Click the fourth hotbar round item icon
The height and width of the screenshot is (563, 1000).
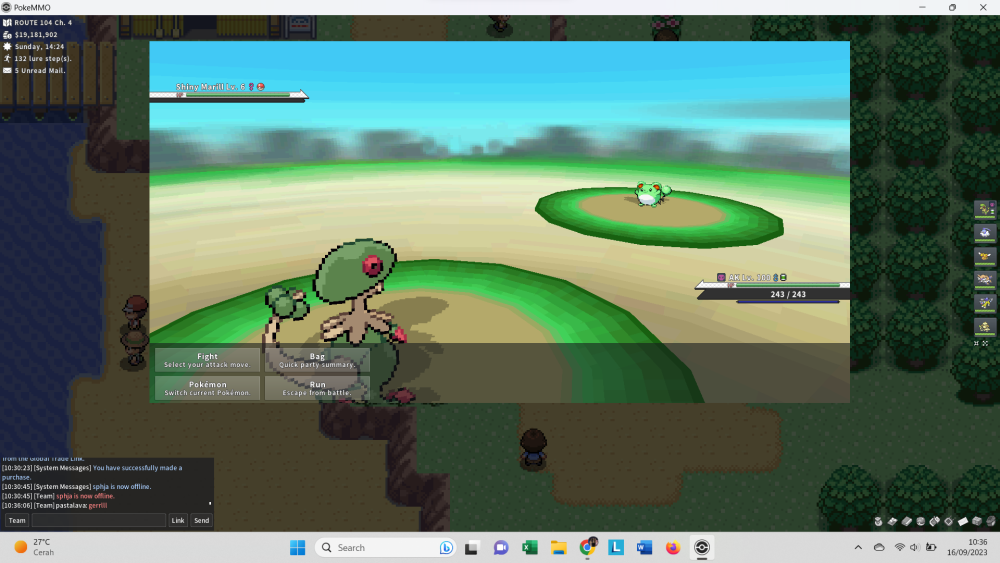[x=920, y=522]
